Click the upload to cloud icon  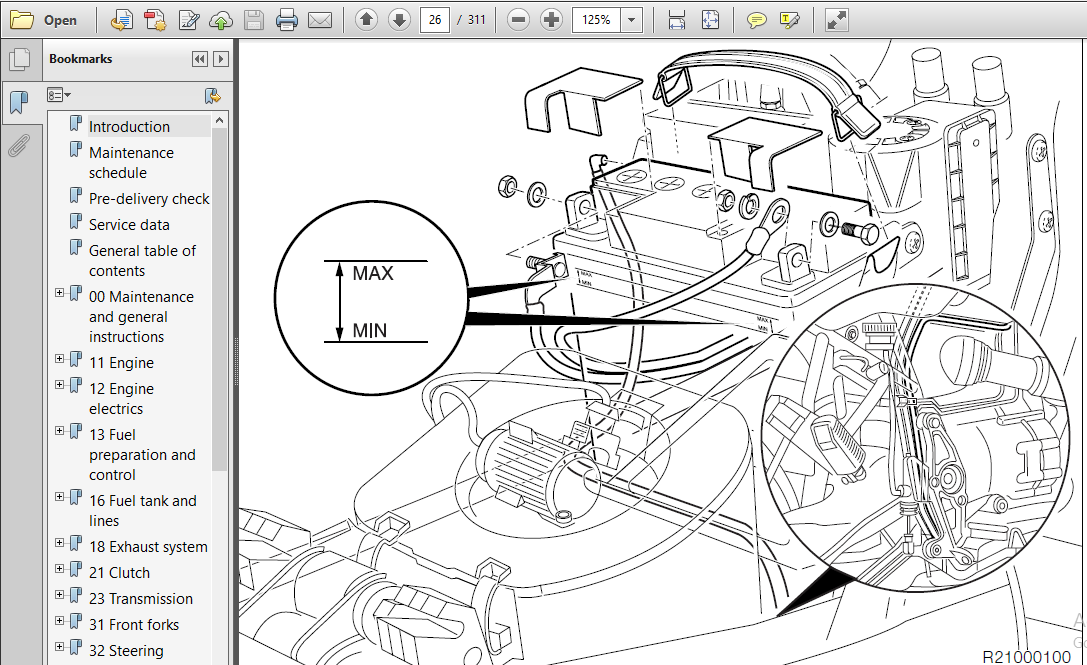tap(220, 21)
